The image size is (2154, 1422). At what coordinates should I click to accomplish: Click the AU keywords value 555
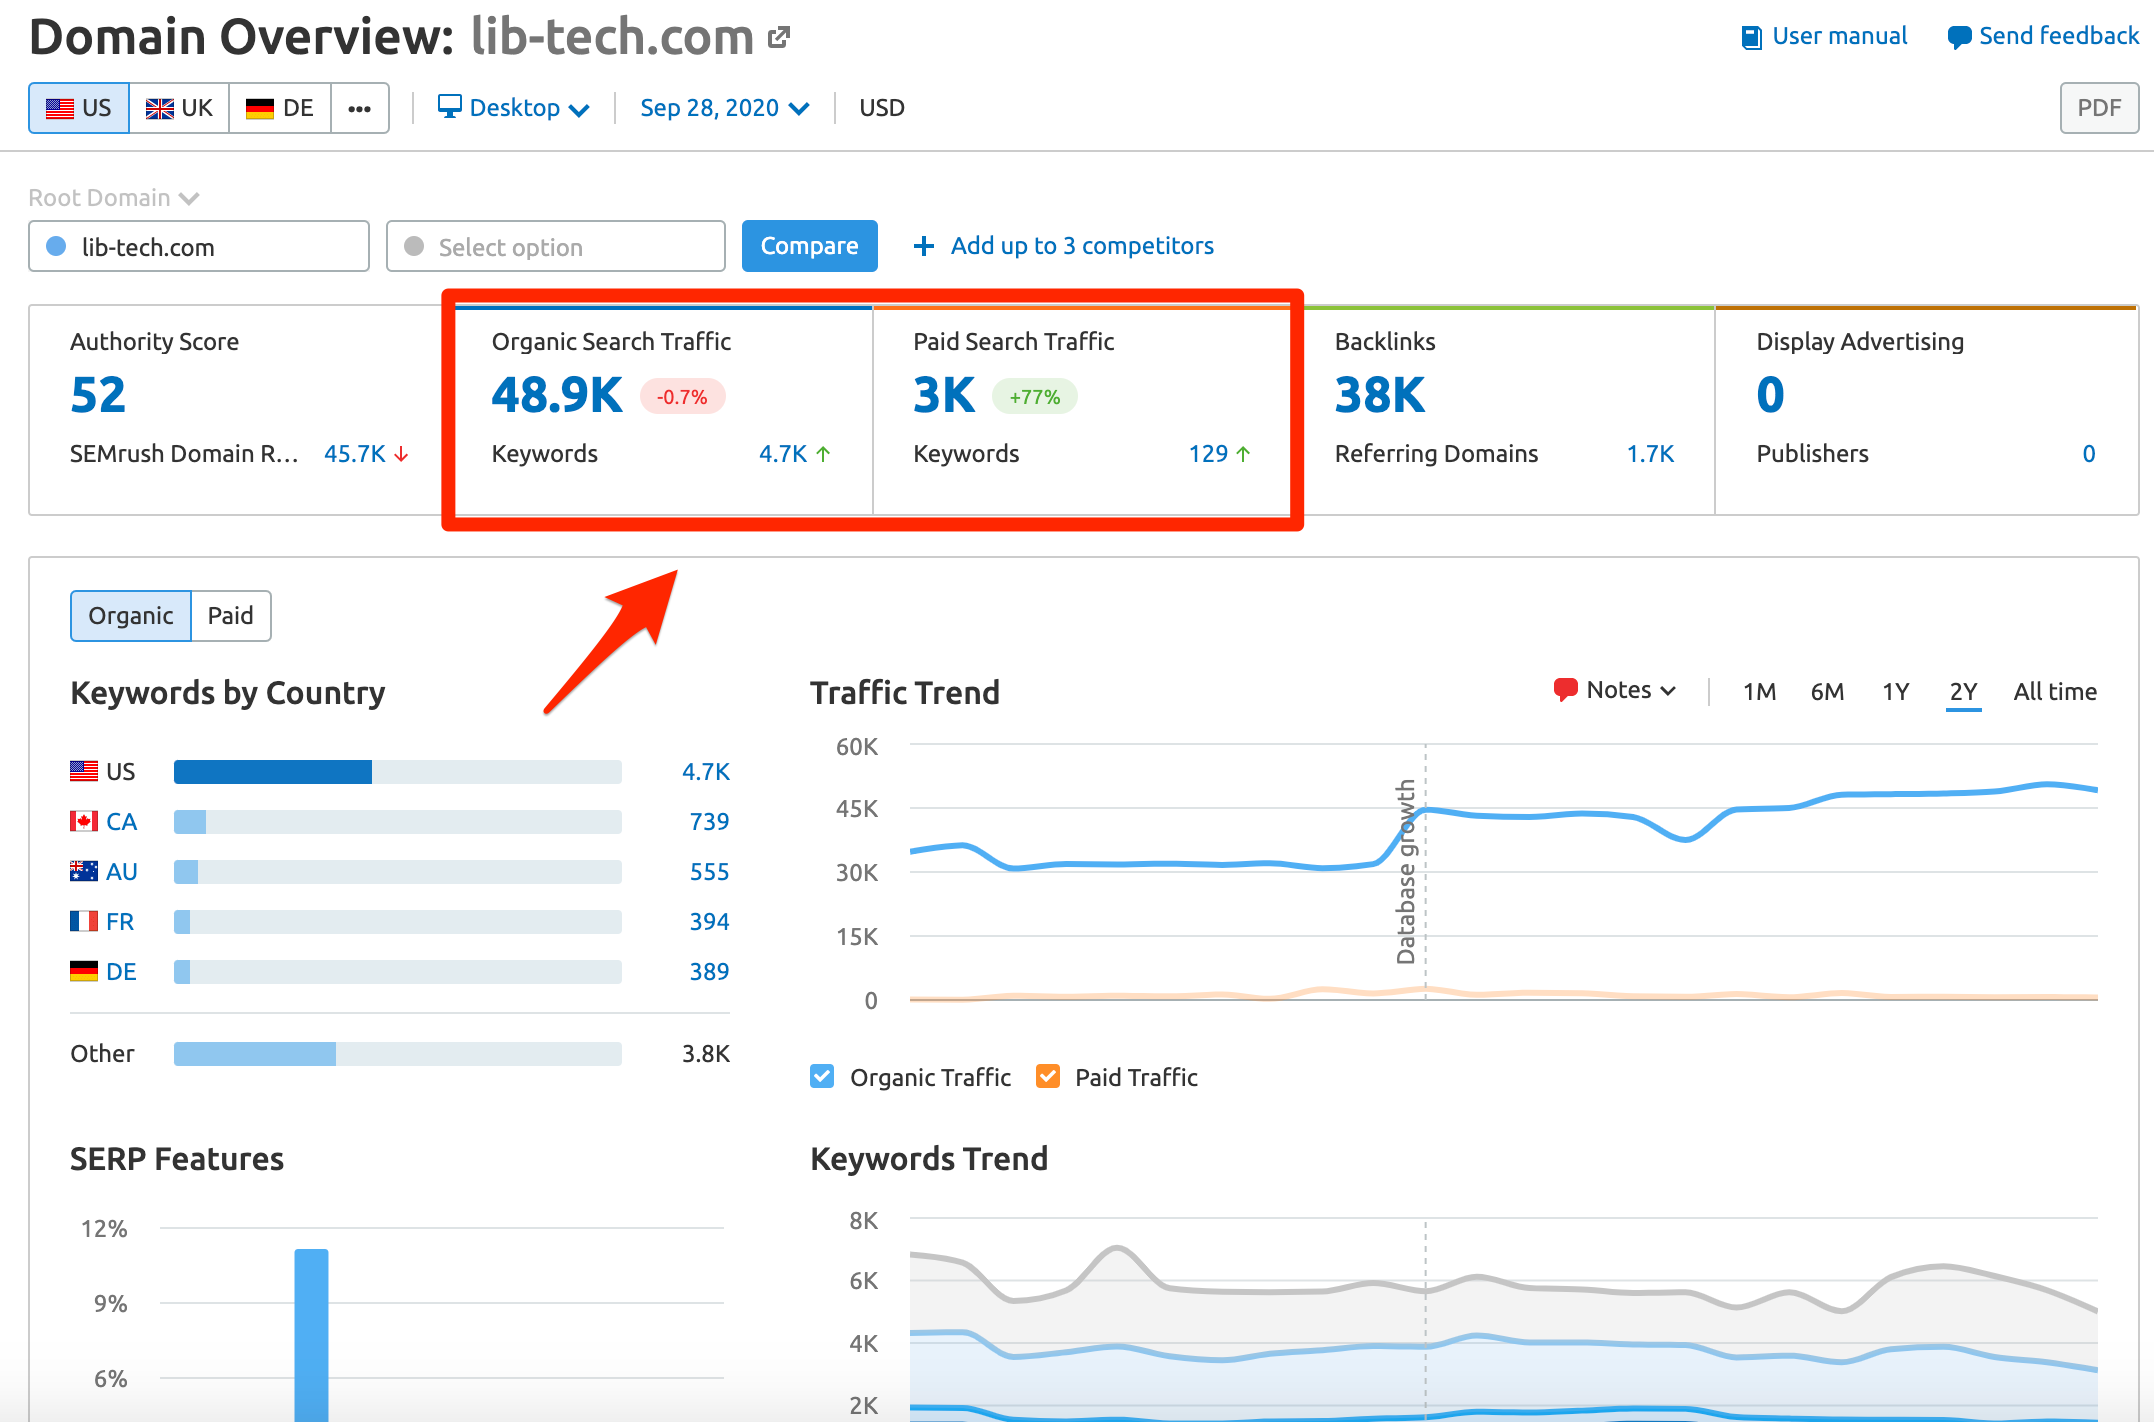[x=709, y=872]
